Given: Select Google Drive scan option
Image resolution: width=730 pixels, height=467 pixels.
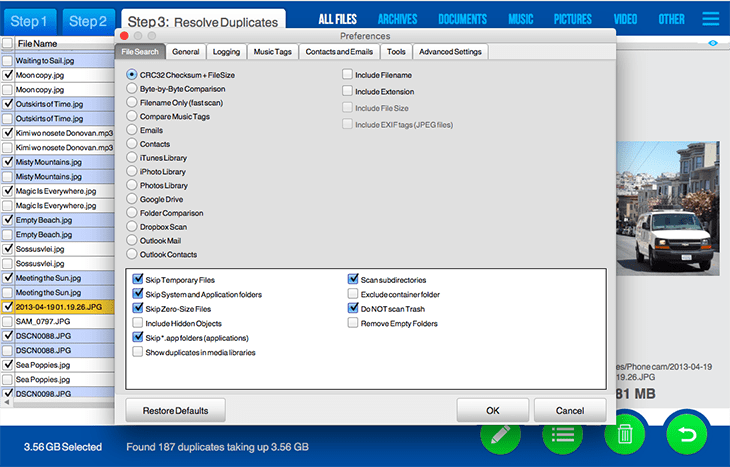Looking at the screenshot, I should tap(132, 199).
